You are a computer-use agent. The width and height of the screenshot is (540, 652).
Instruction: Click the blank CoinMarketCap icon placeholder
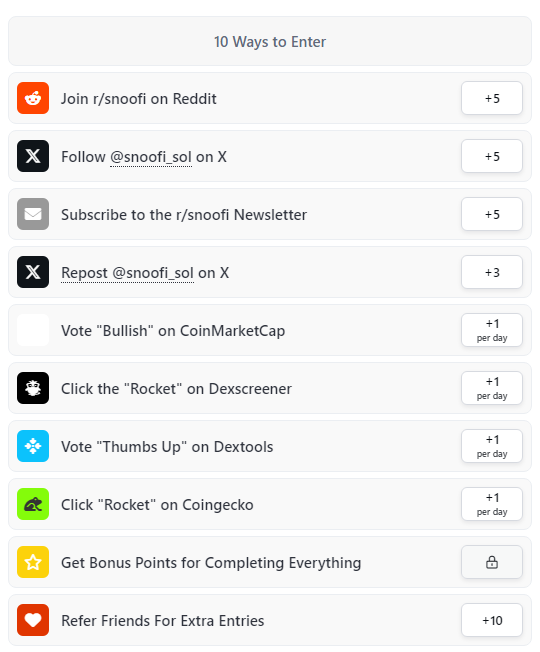(33, 330)
